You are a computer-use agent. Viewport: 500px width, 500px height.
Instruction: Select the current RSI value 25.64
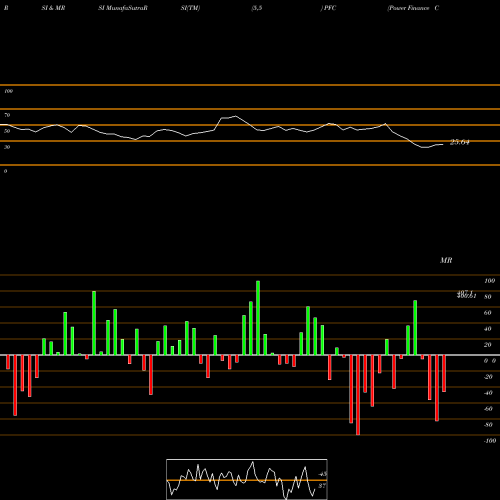point(460,142)
